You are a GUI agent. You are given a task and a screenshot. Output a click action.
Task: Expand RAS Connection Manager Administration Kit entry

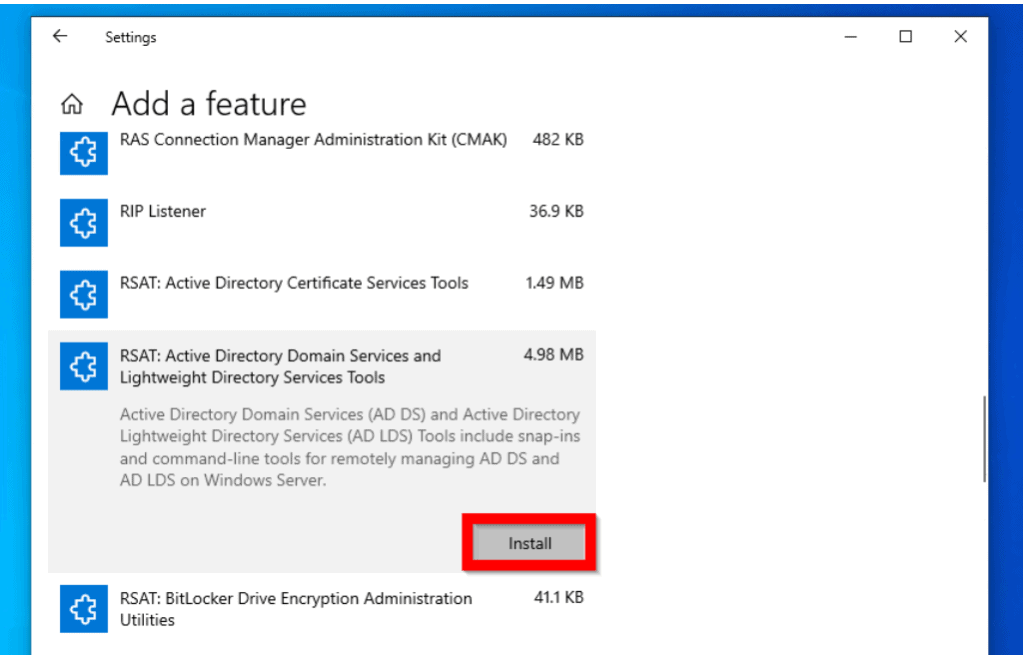pos(313,140)
